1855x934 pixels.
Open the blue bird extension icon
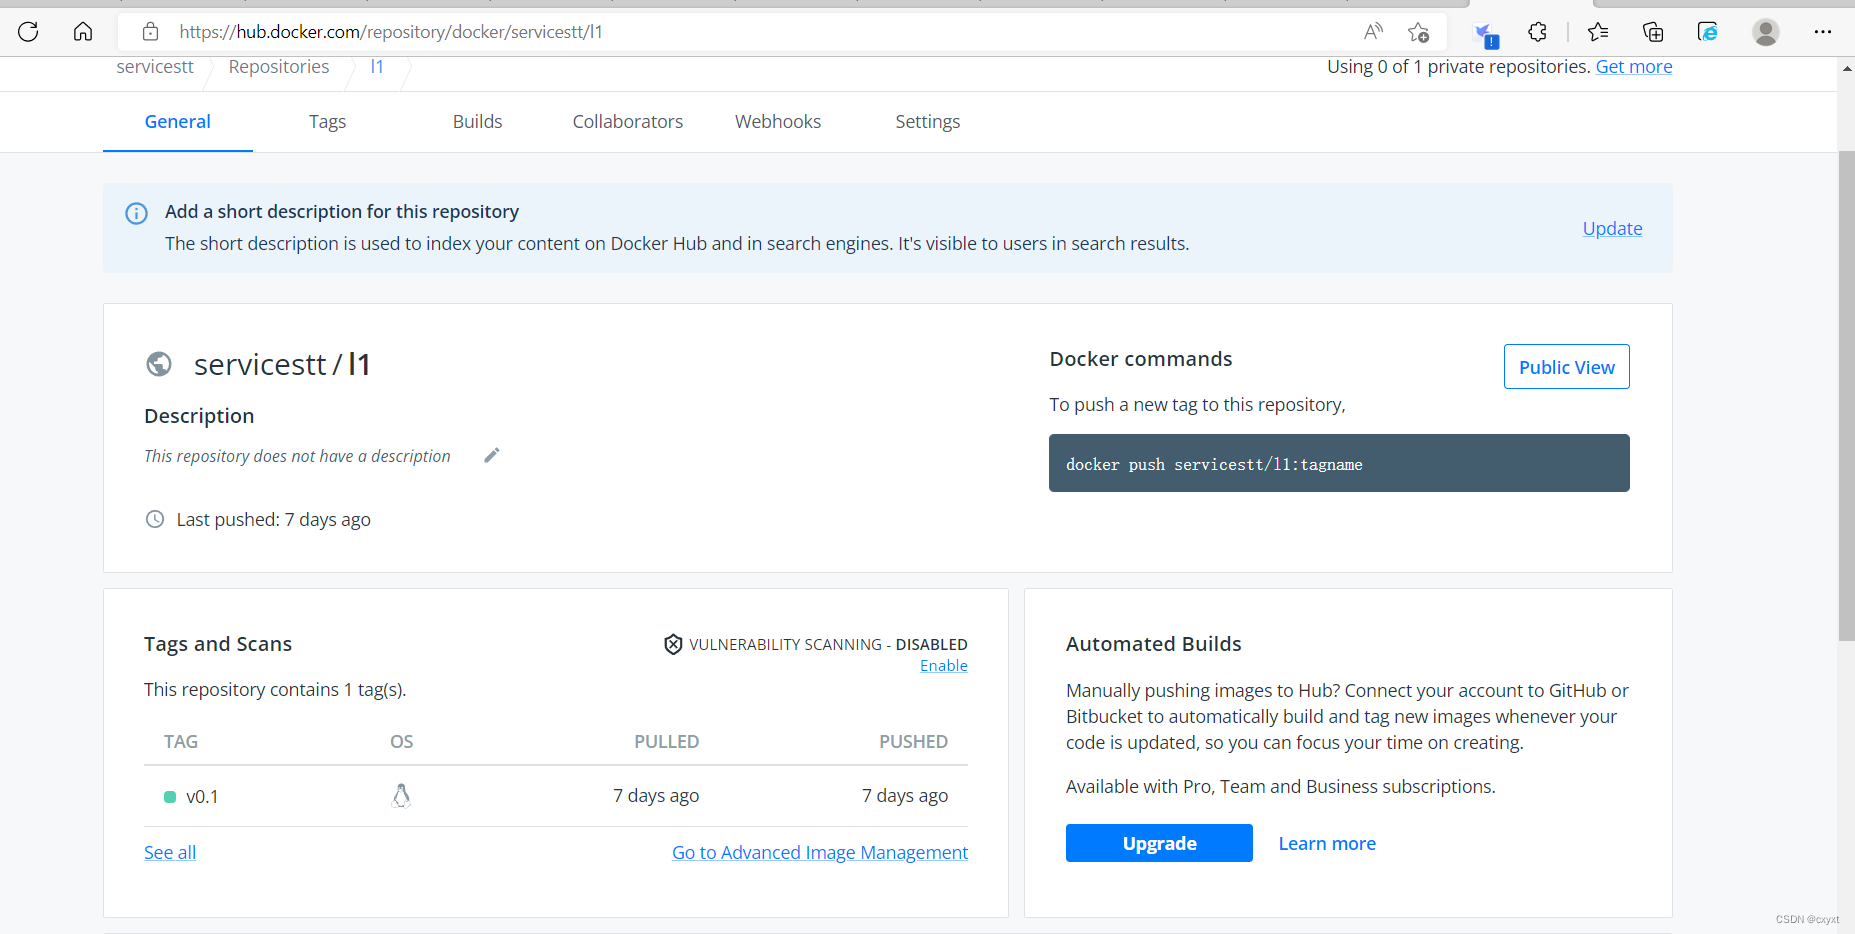(1487, 34)
